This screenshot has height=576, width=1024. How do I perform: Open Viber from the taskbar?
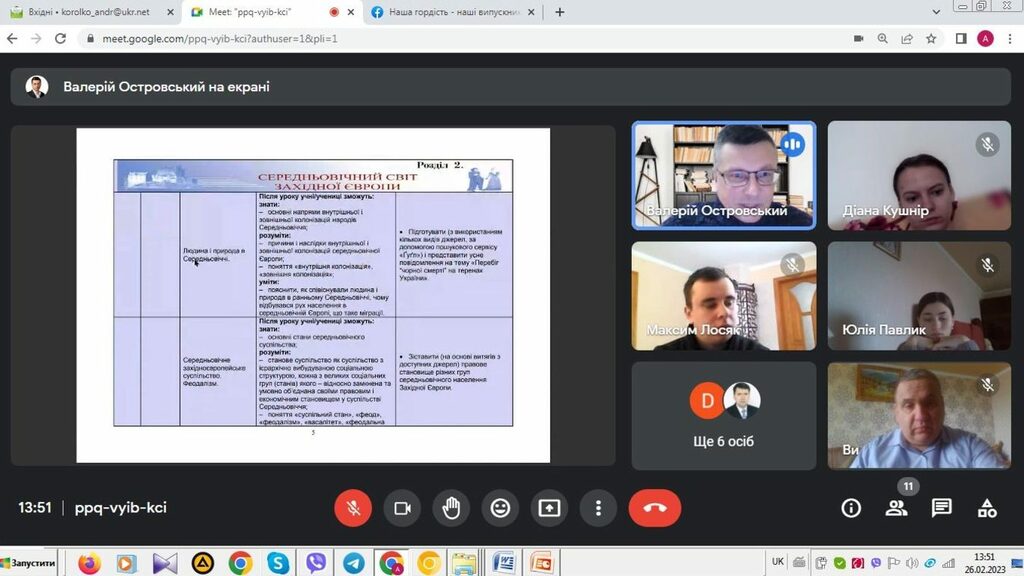click(x=316, y=563)
